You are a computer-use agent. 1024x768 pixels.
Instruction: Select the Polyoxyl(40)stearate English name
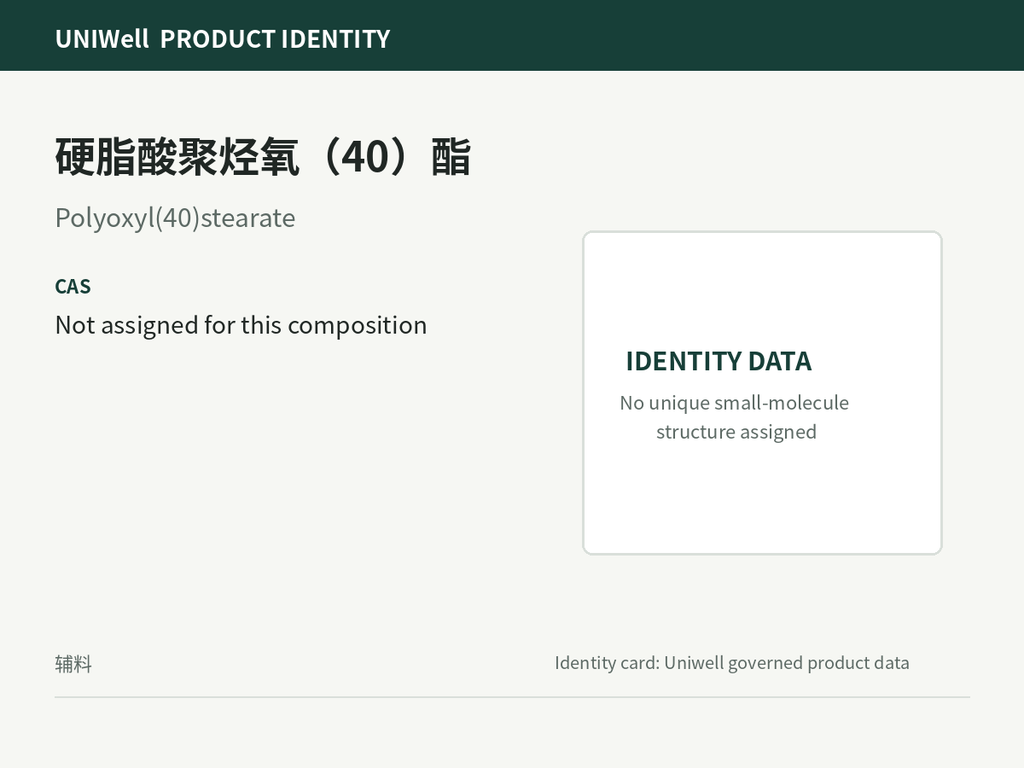pyautogui.click(x=175, y=218)
